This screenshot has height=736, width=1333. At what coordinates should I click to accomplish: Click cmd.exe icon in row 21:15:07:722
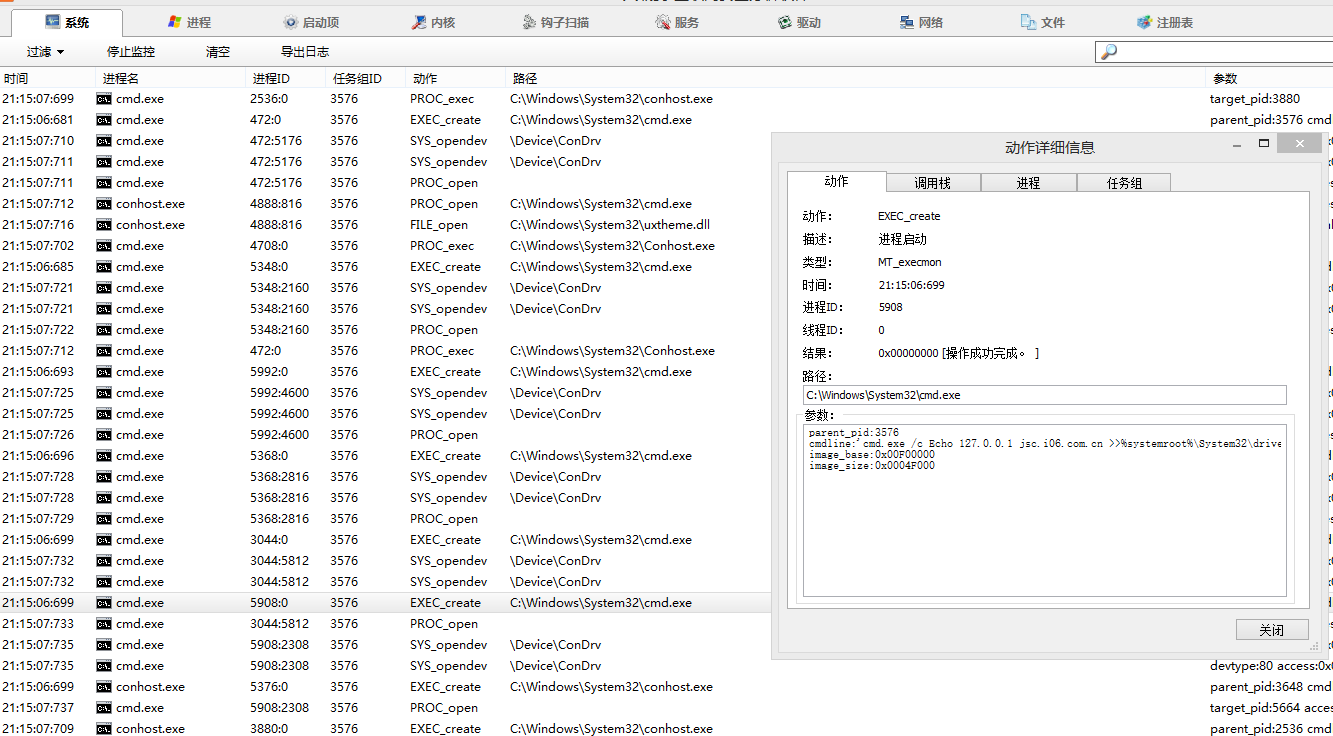(103, 330)
